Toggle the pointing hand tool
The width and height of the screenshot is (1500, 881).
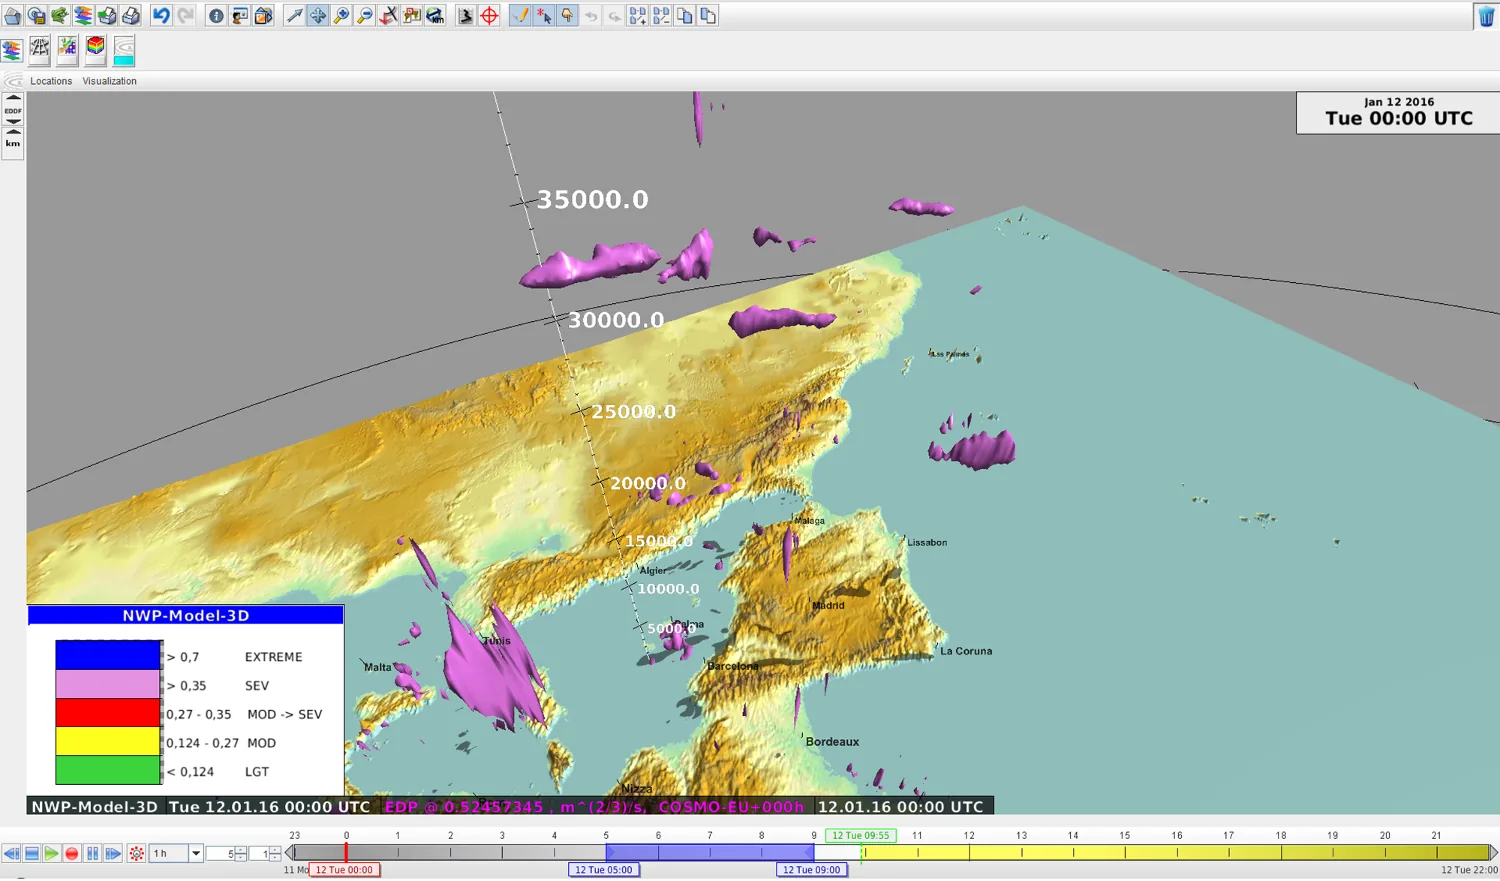tap(567, 16)
